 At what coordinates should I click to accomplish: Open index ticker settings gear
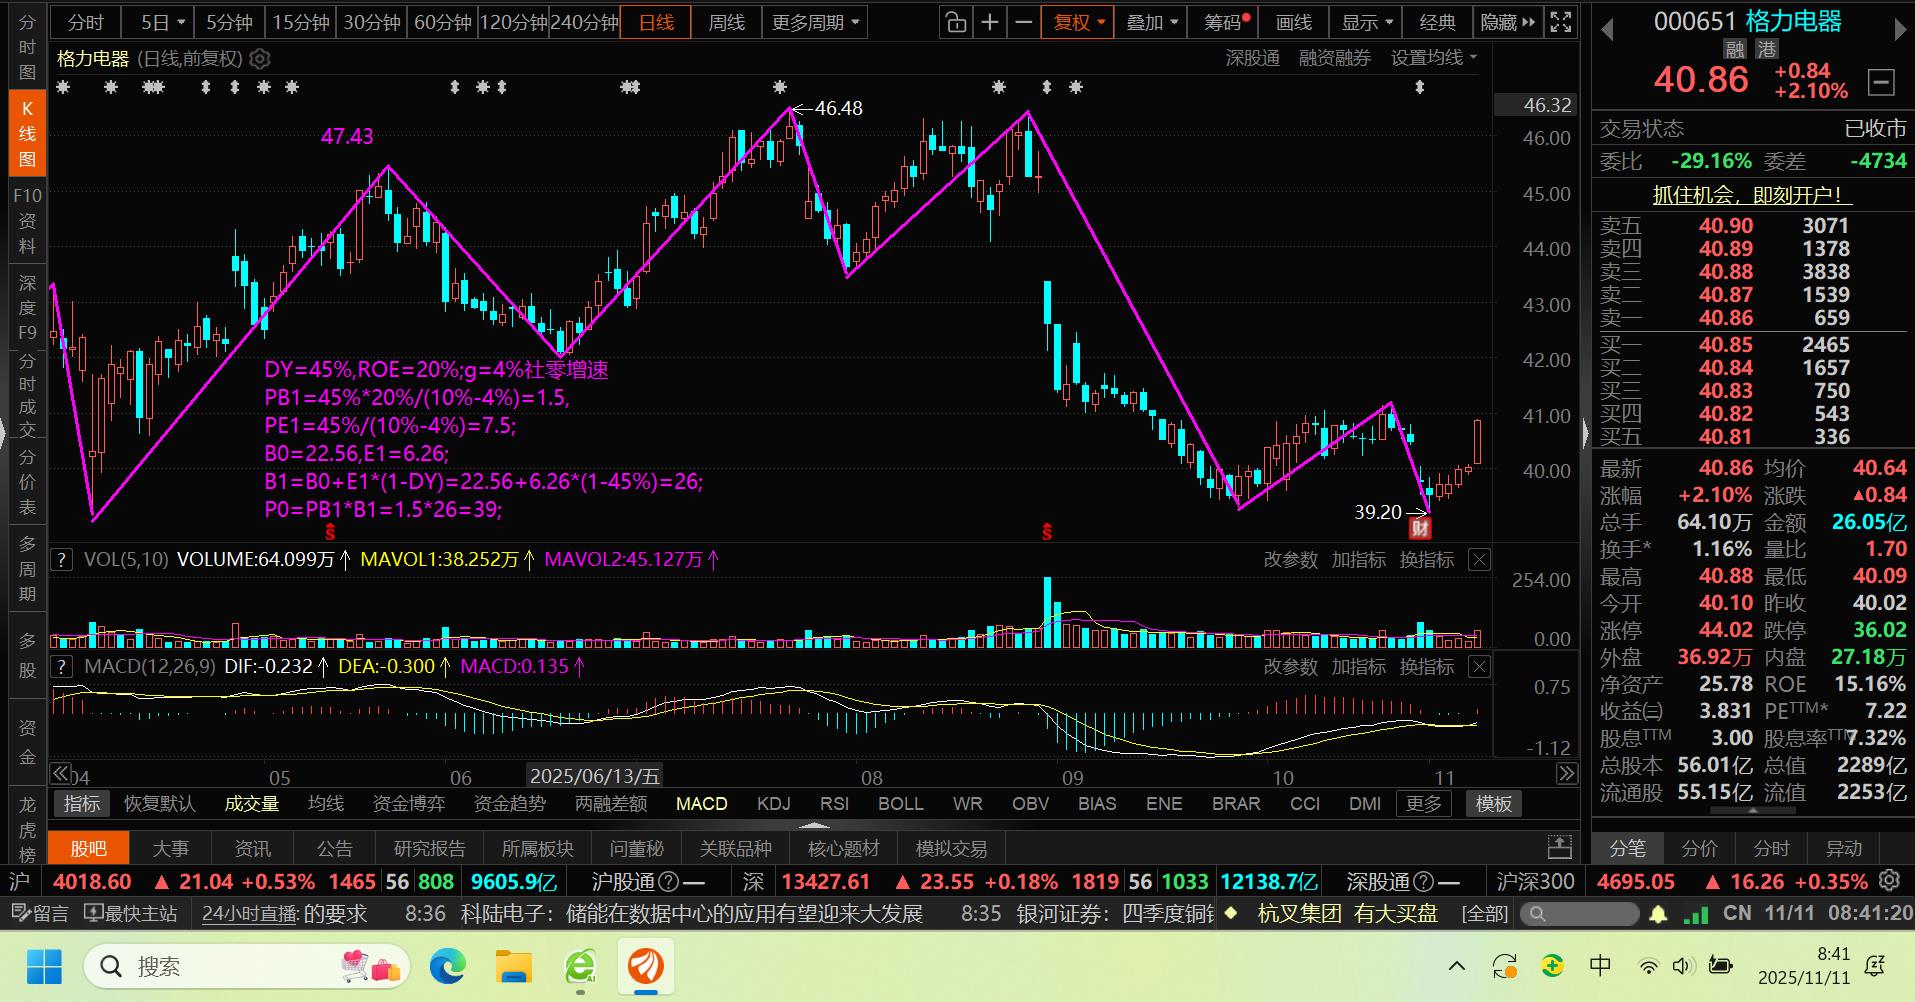tap(1889, 881)
